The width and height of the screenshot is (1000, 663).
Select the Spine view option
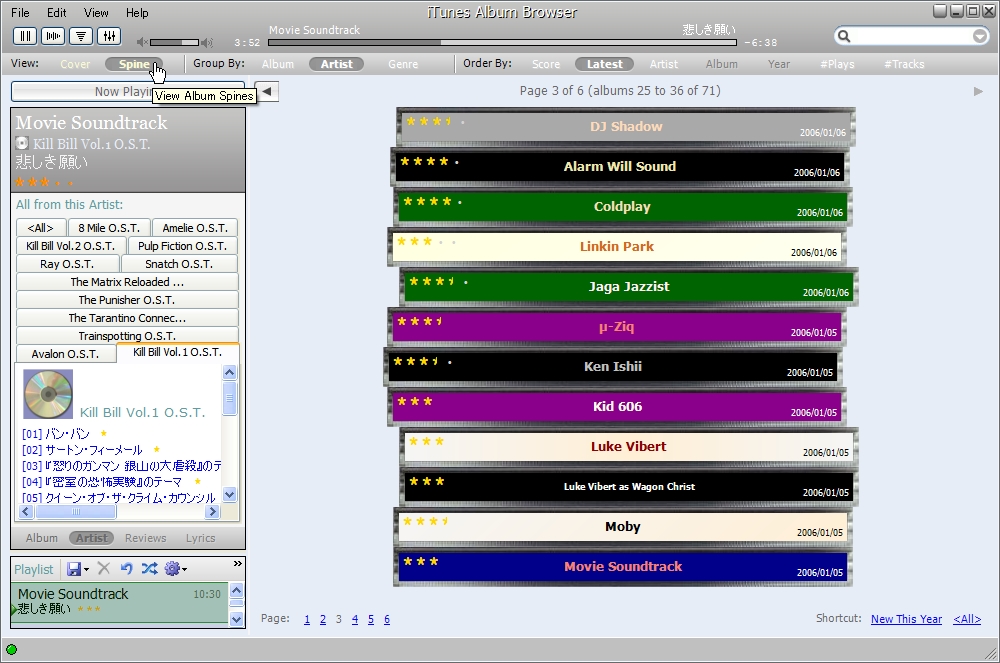(134, 64)
